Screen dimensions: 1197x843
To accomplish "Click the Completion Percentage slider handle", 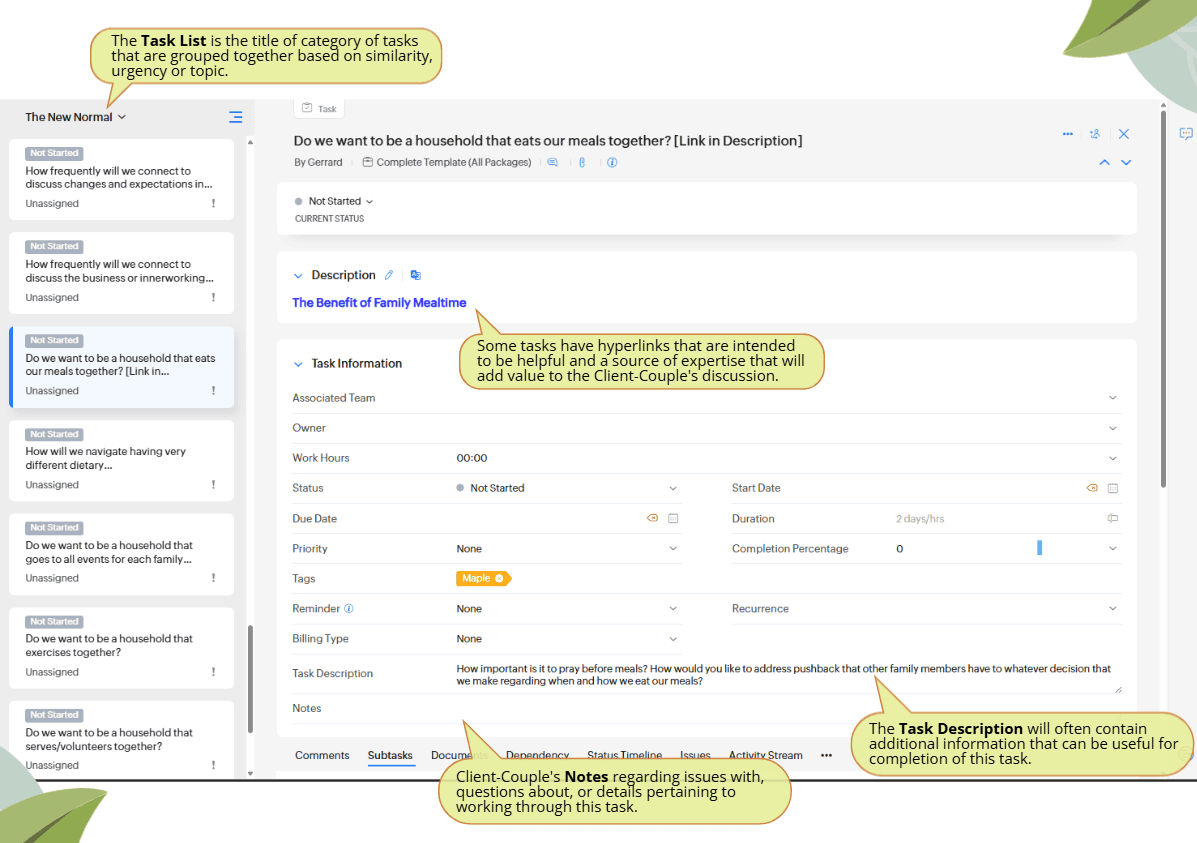I will tap(1039, 548).
